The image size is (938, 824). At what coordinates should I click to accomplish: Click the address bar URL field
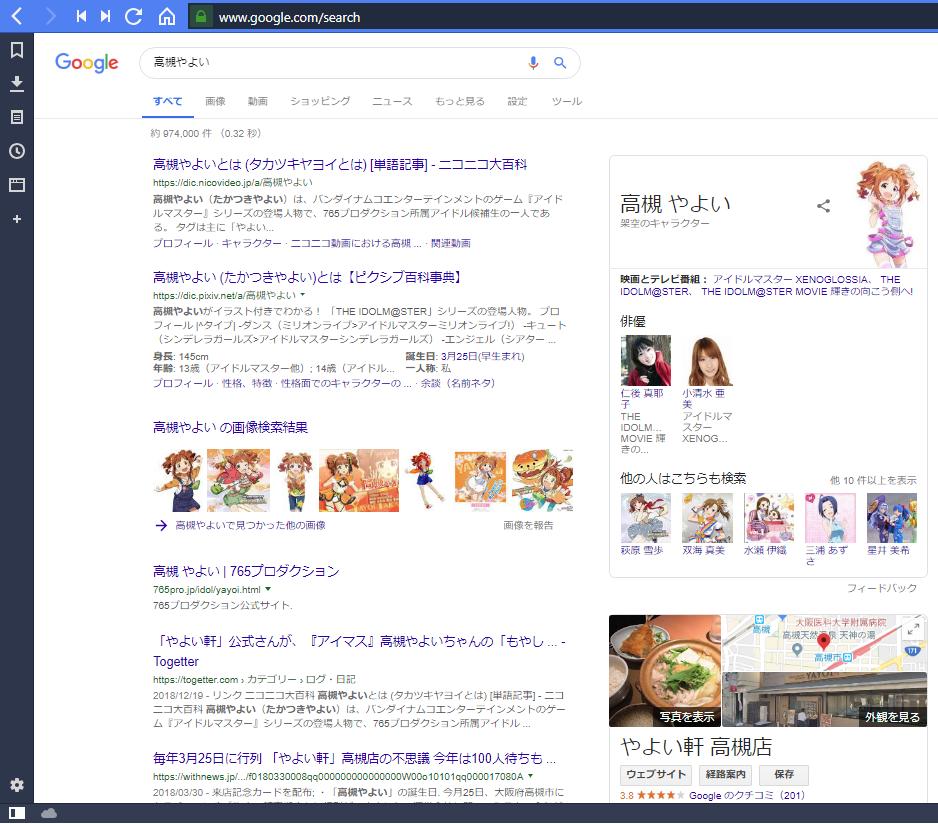[x=562, y=17]
